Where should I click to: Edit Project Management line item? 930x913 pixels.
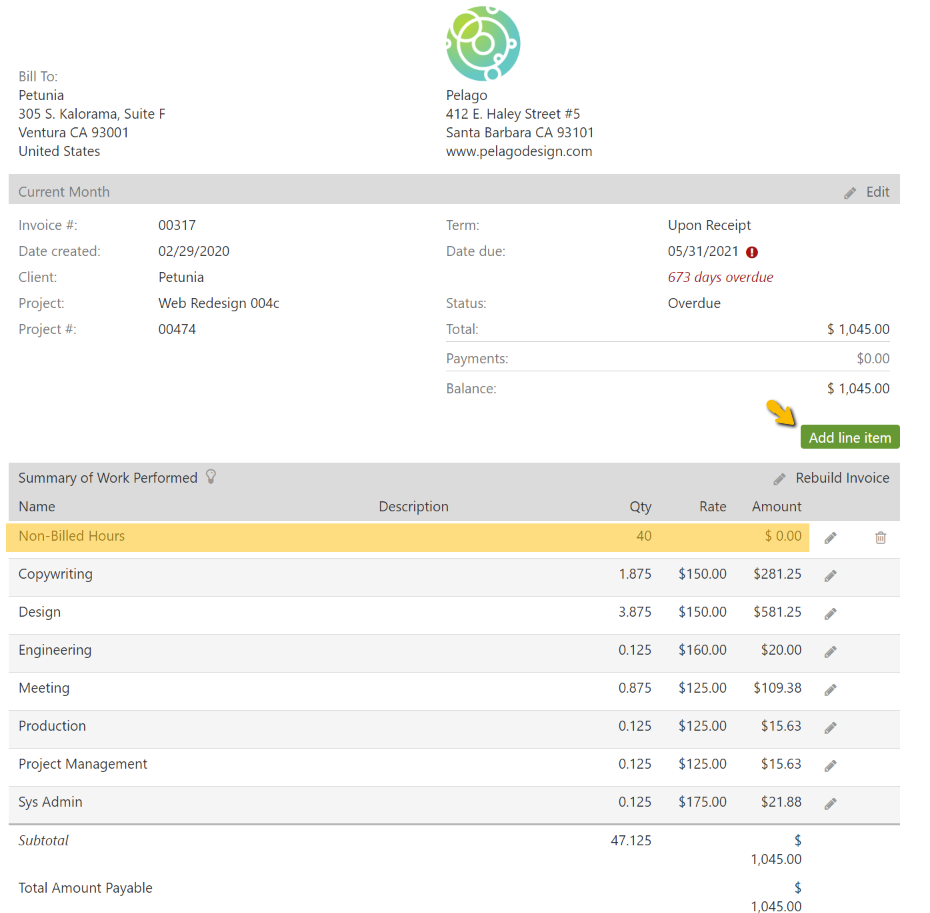tap(830, 766)
